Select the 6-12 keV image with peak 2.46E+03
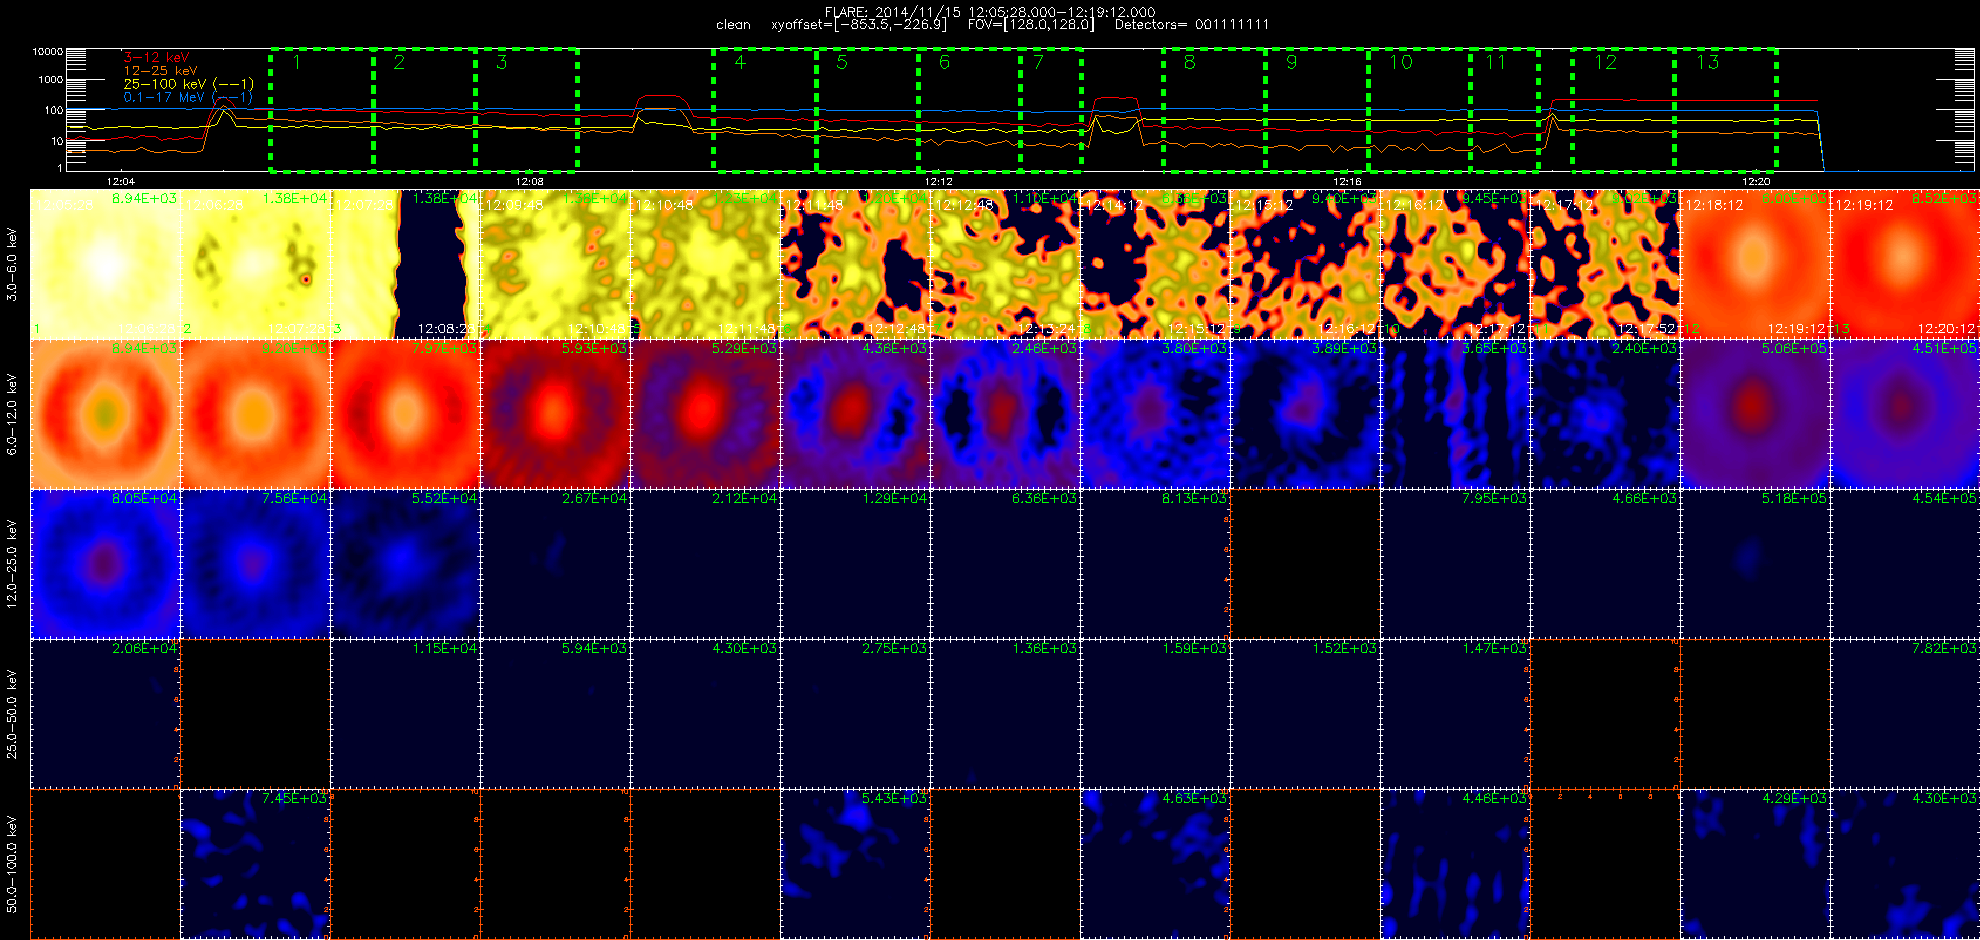This screenshot has height=940, width=1980. pos(1005,414)
